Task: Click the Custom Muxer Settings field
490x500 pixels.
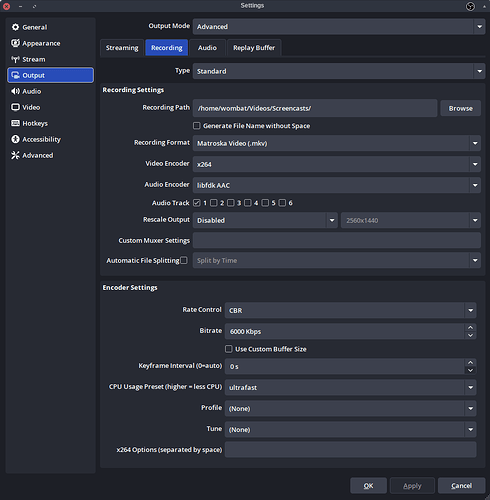Action: (337, 240)
